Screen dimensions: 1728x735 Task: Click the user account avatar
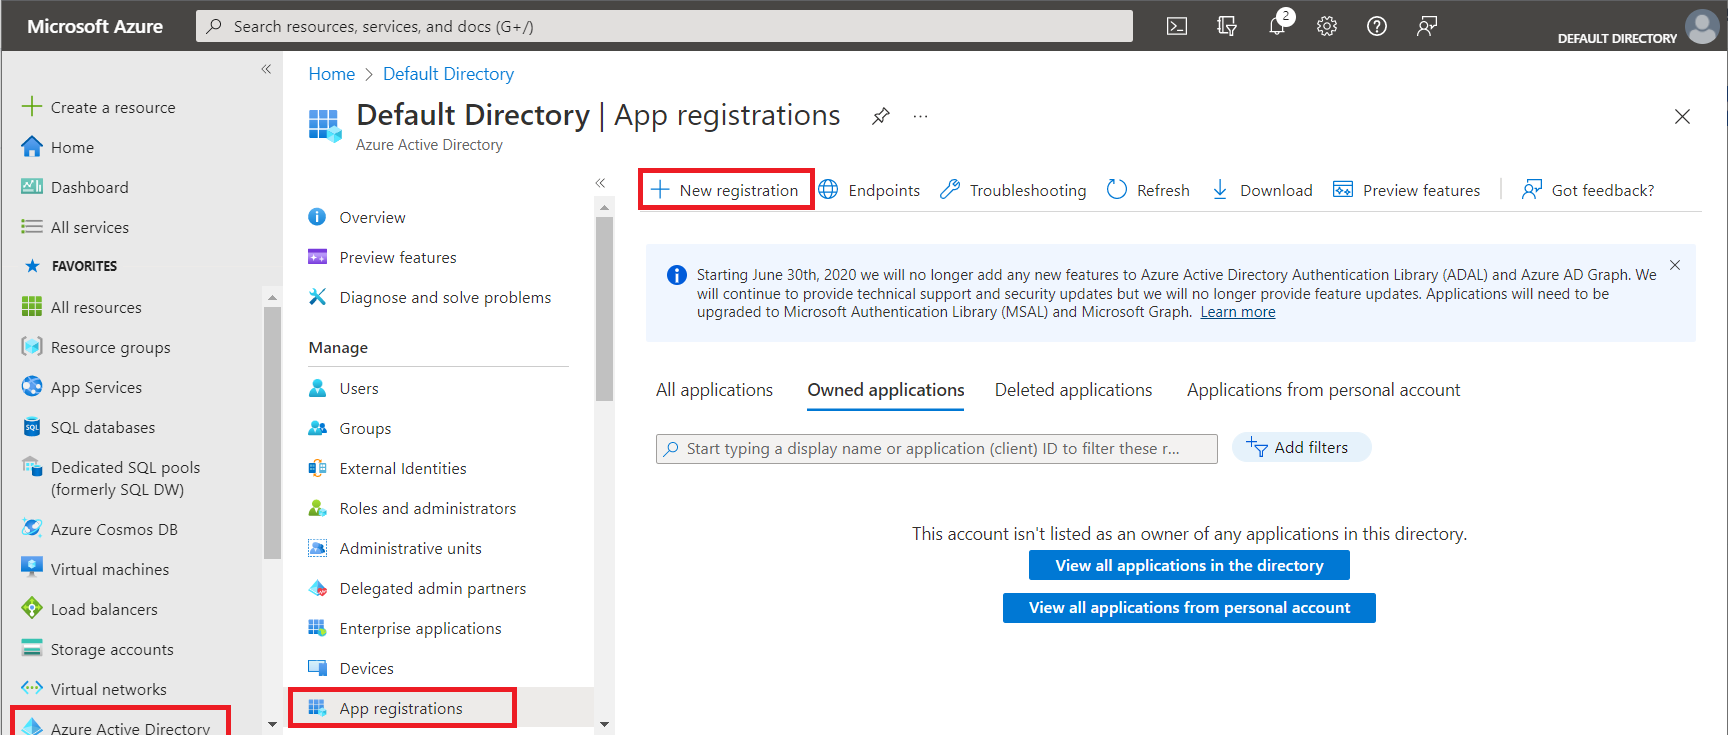(1702, 26)
